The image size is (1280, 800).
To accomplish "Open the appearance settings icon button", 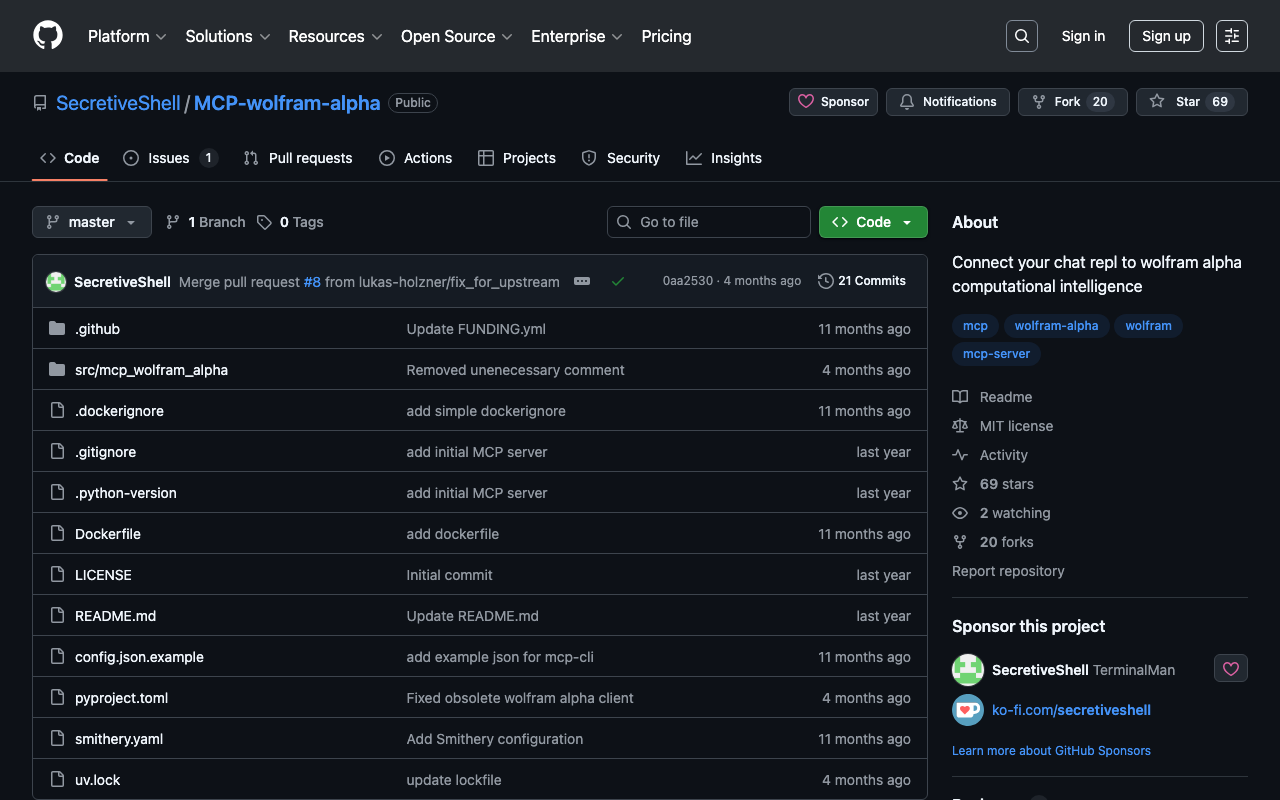I will click(x=1231, y=36).
